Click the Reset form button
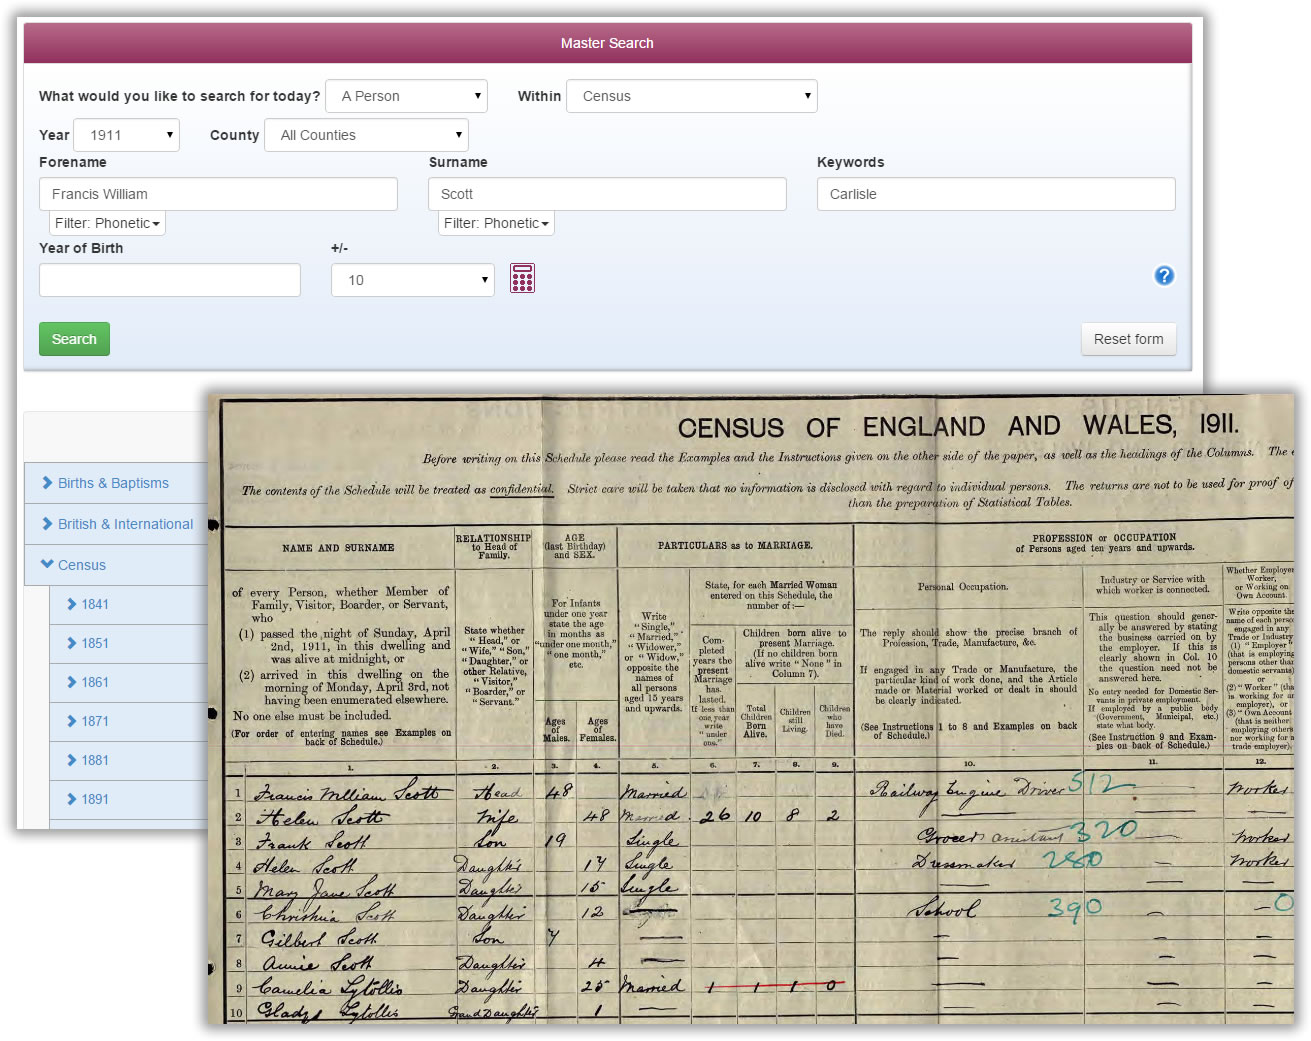 click(x=1128, y=339)
